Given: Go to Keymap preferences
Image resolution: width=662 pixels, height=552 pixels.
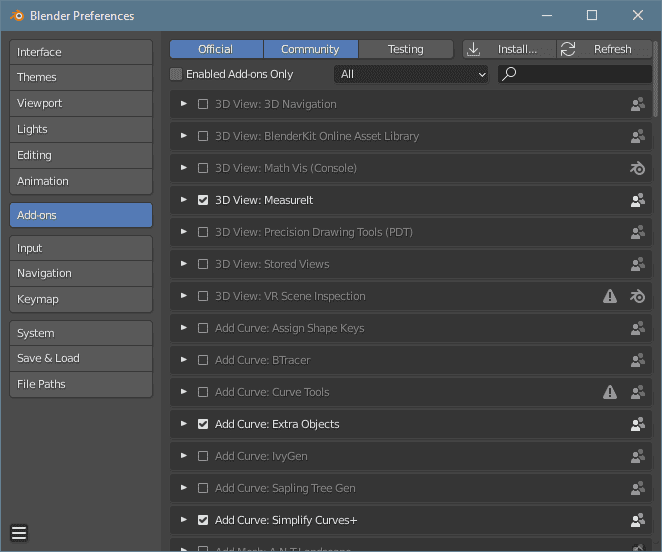Looking at the screenshot, I should 81,299.
